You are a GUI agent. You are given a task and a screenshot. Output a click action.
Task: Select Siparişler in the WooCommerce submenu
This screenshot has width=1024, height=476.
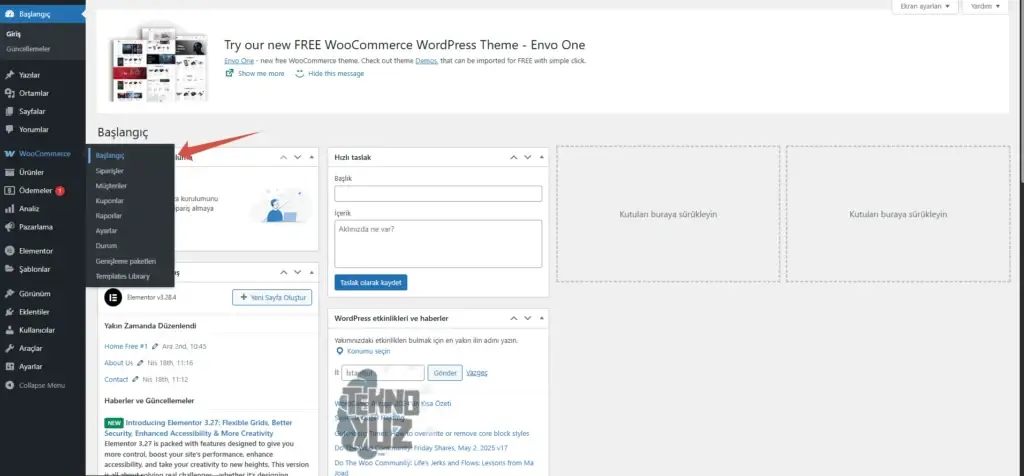(110, 171)
